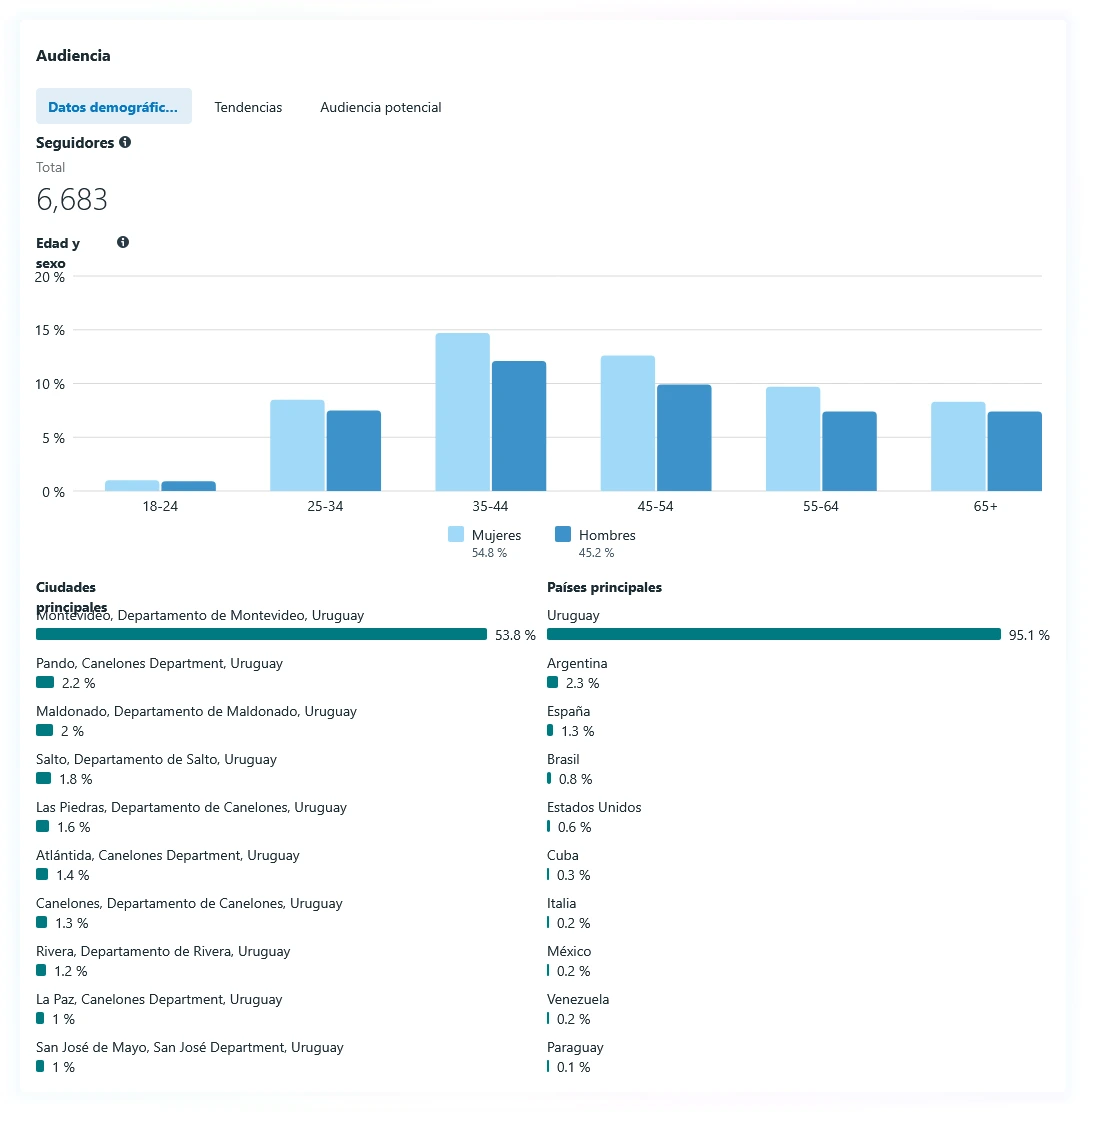Image resolution: width=1106 pixels, height=1132 pixels.
Task: Click the Mujeres light blue legend swatch
Action: click(456, 535)
